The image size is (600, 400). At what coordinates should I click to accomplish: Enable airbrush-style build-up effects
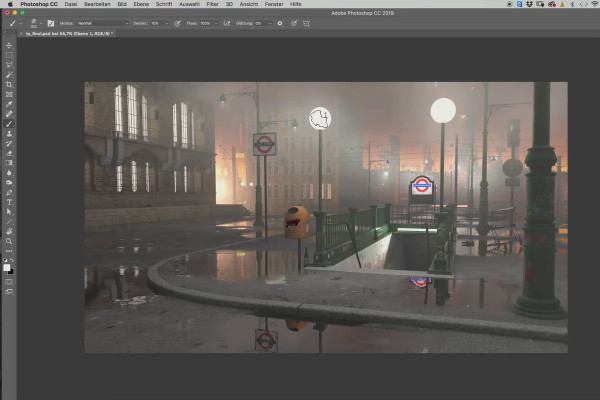pos(227,23)
